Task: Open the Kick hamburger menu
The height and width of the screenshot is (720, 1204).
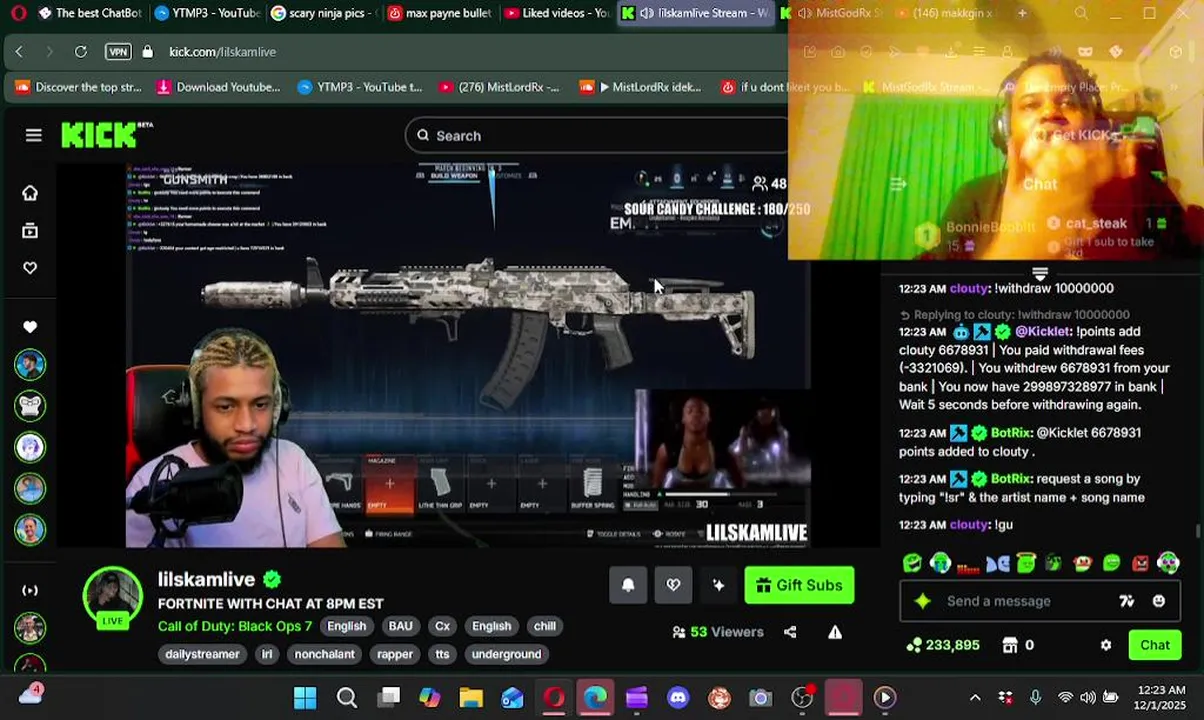Action: 33,135
